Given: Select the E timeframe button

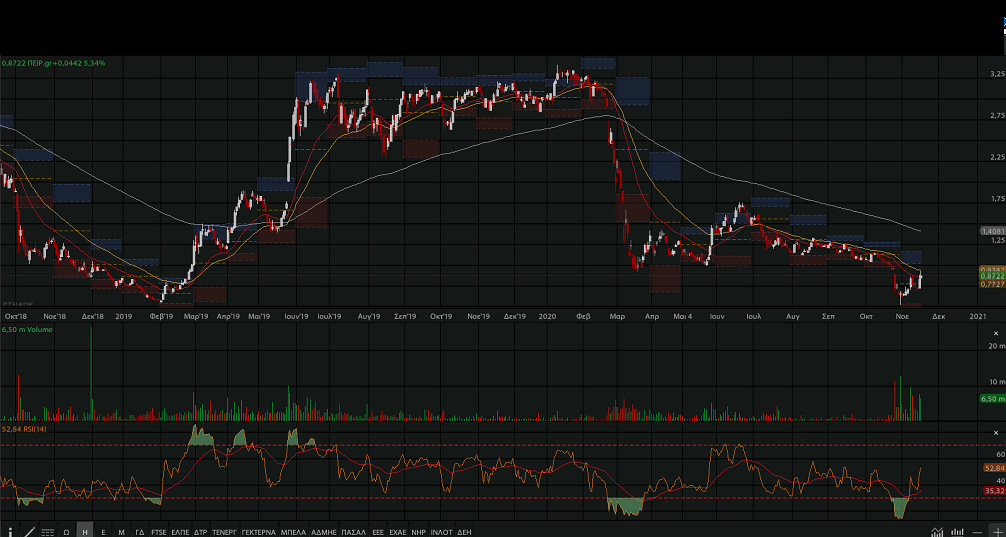Looking at the screenshot, I should 103,531.
